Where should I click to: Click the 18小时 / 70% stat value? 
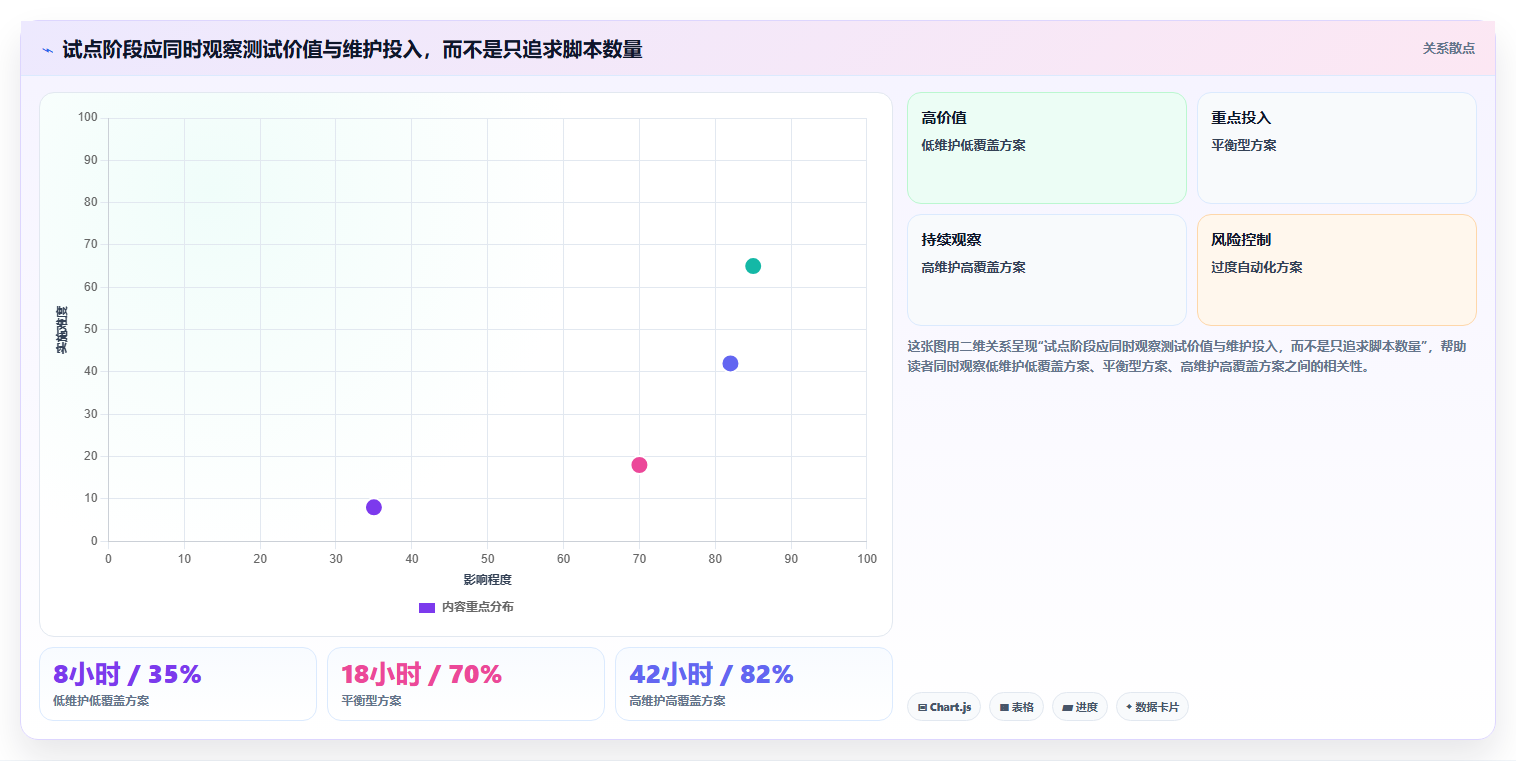(421, 674)
